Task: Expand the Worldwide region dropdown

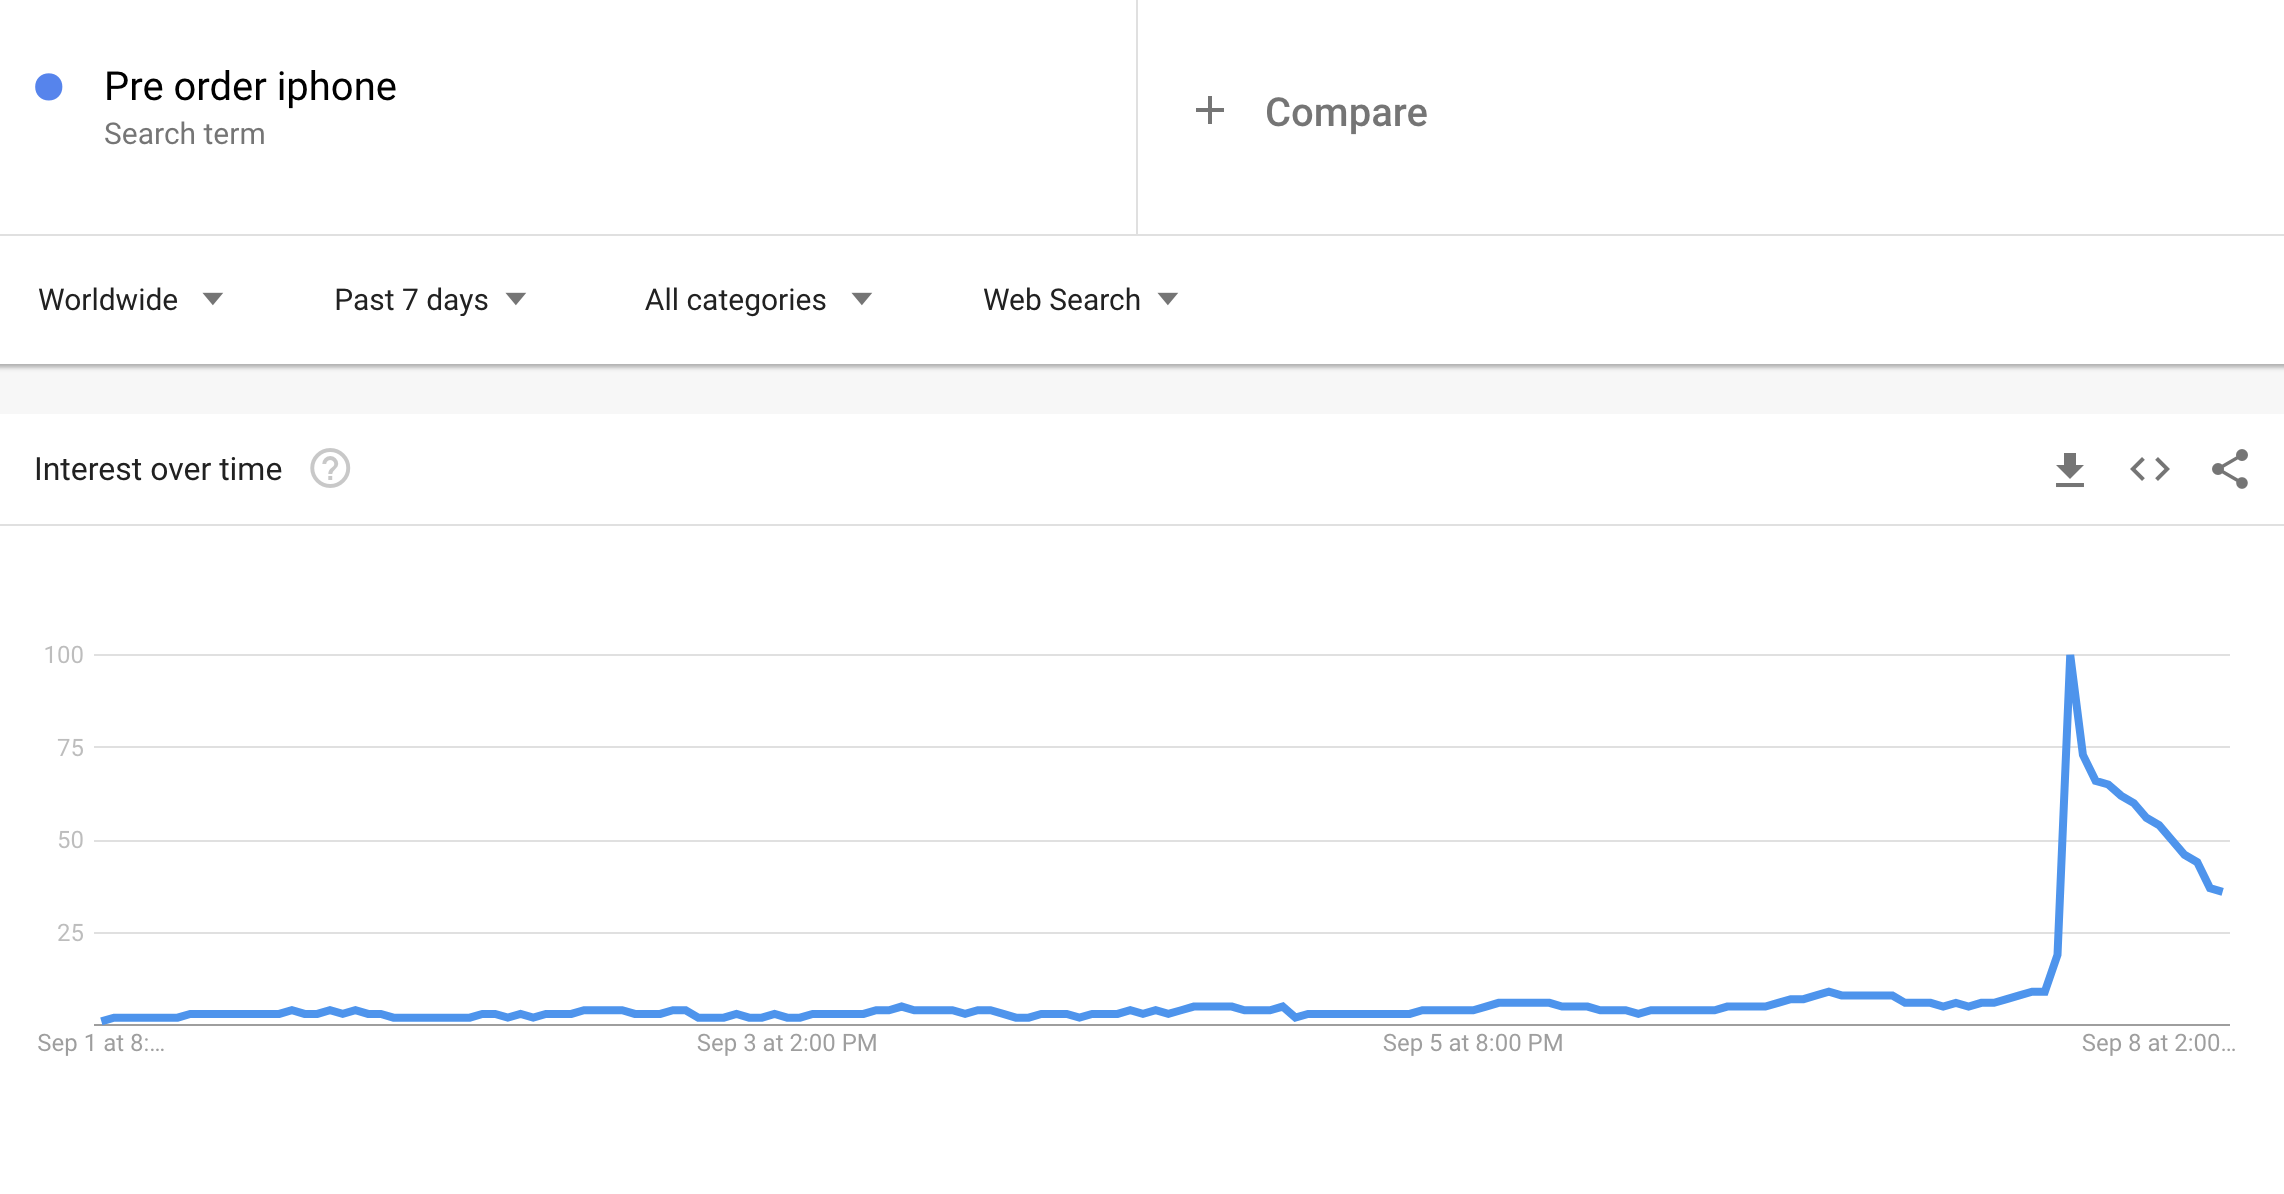Action: click(130, 299)
